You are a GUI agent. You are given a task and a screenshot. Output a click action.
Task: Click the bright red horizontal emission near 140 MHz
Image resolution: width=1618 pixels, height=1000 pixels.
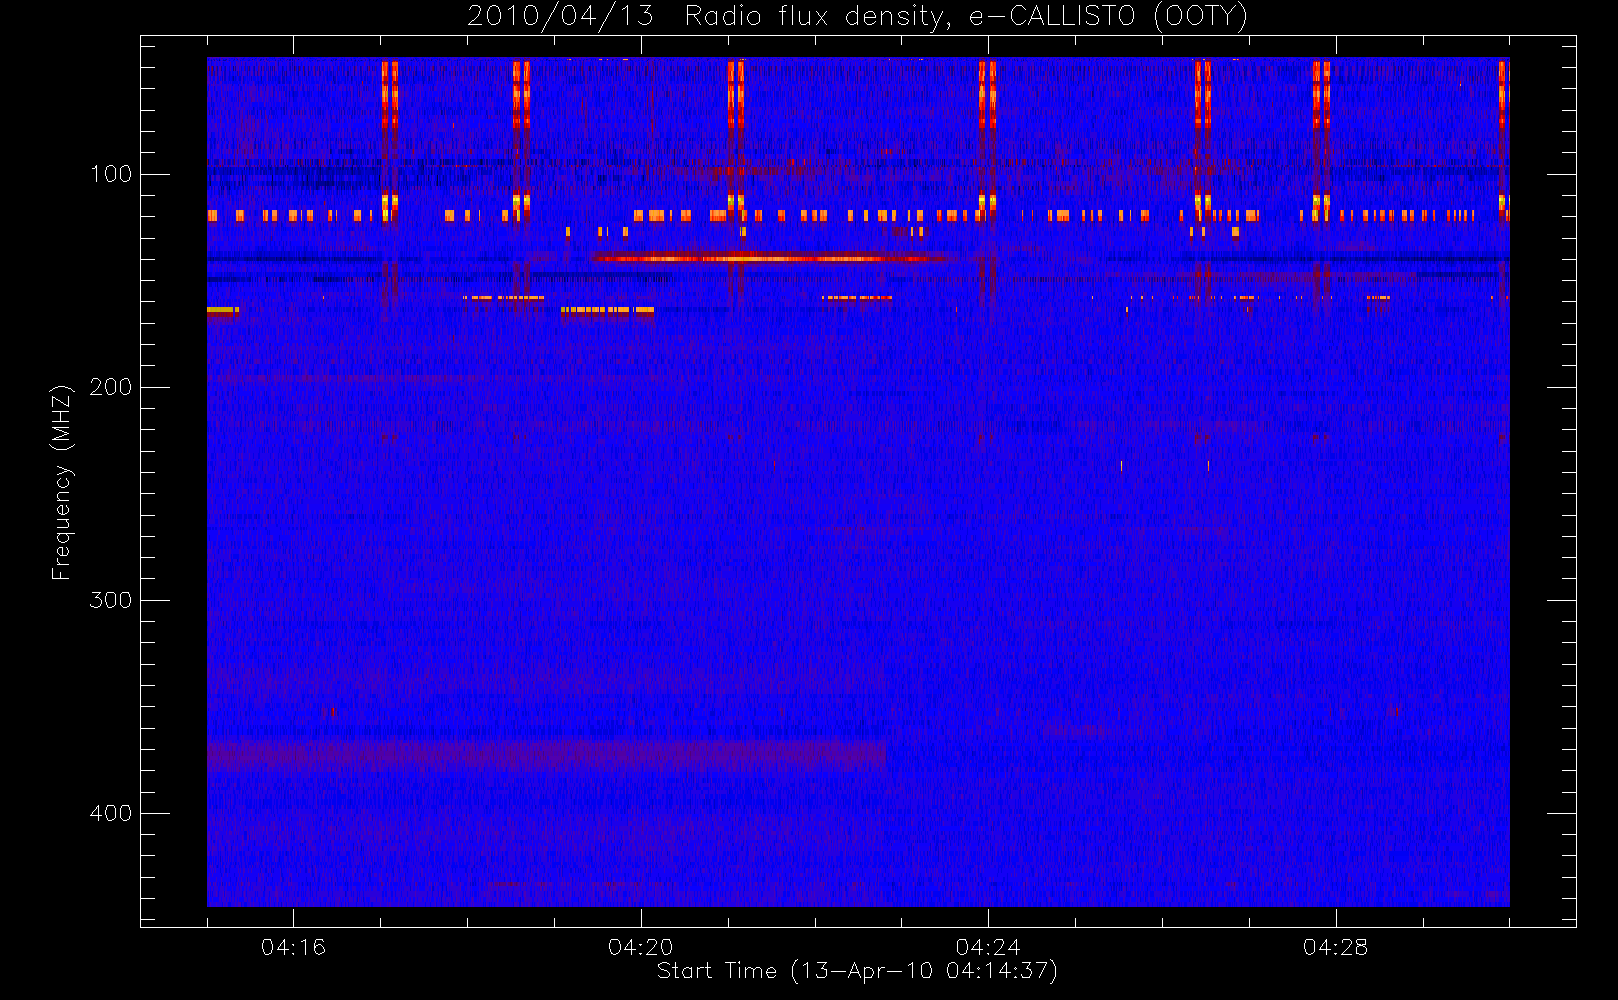point(770,258)
